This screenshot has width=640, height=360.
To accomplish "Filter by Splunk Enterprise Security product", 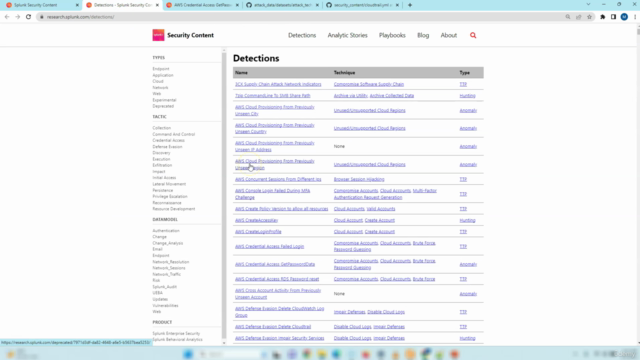I will [176, 333].
